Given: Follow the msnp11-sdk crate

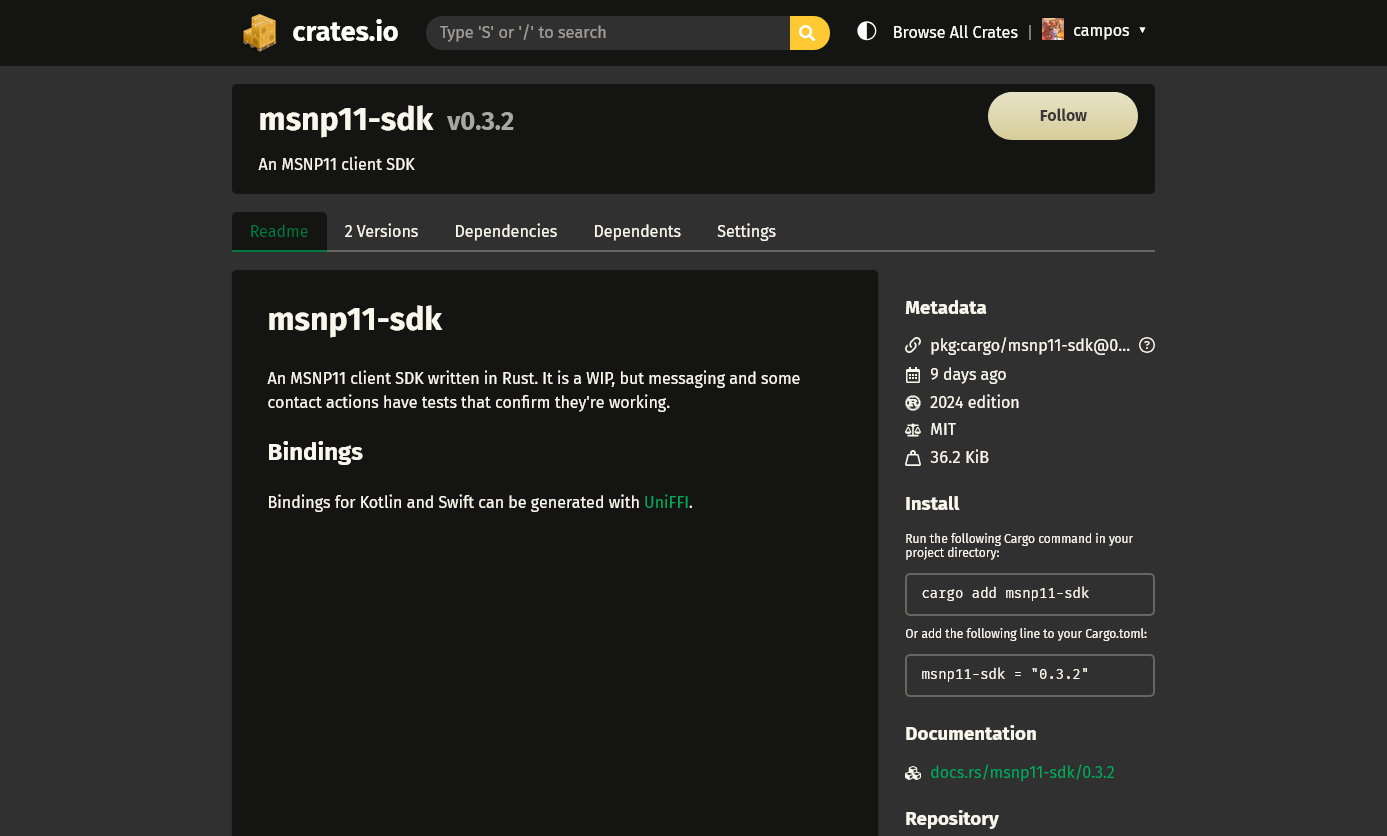Looking at the screenshot, I should pyautogui.click(x=1063, y=116).
